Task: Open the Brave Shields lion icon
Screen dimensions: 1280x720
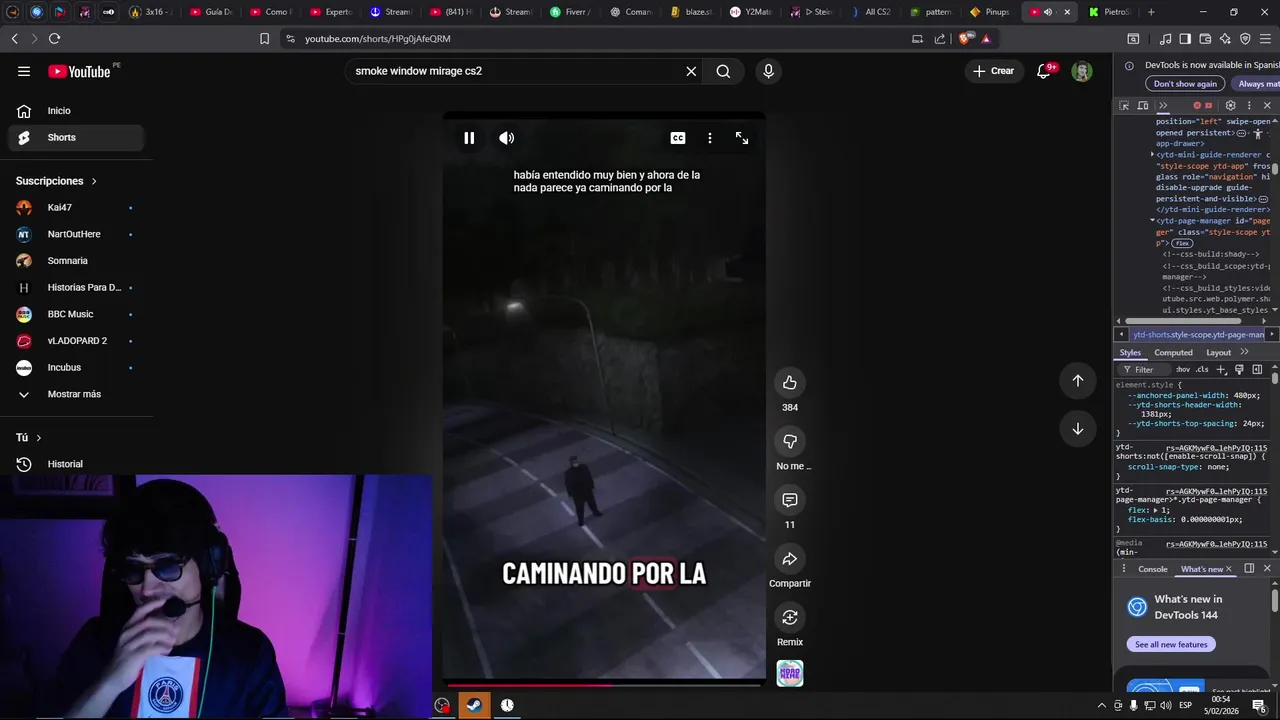Action: click(964, 38)
